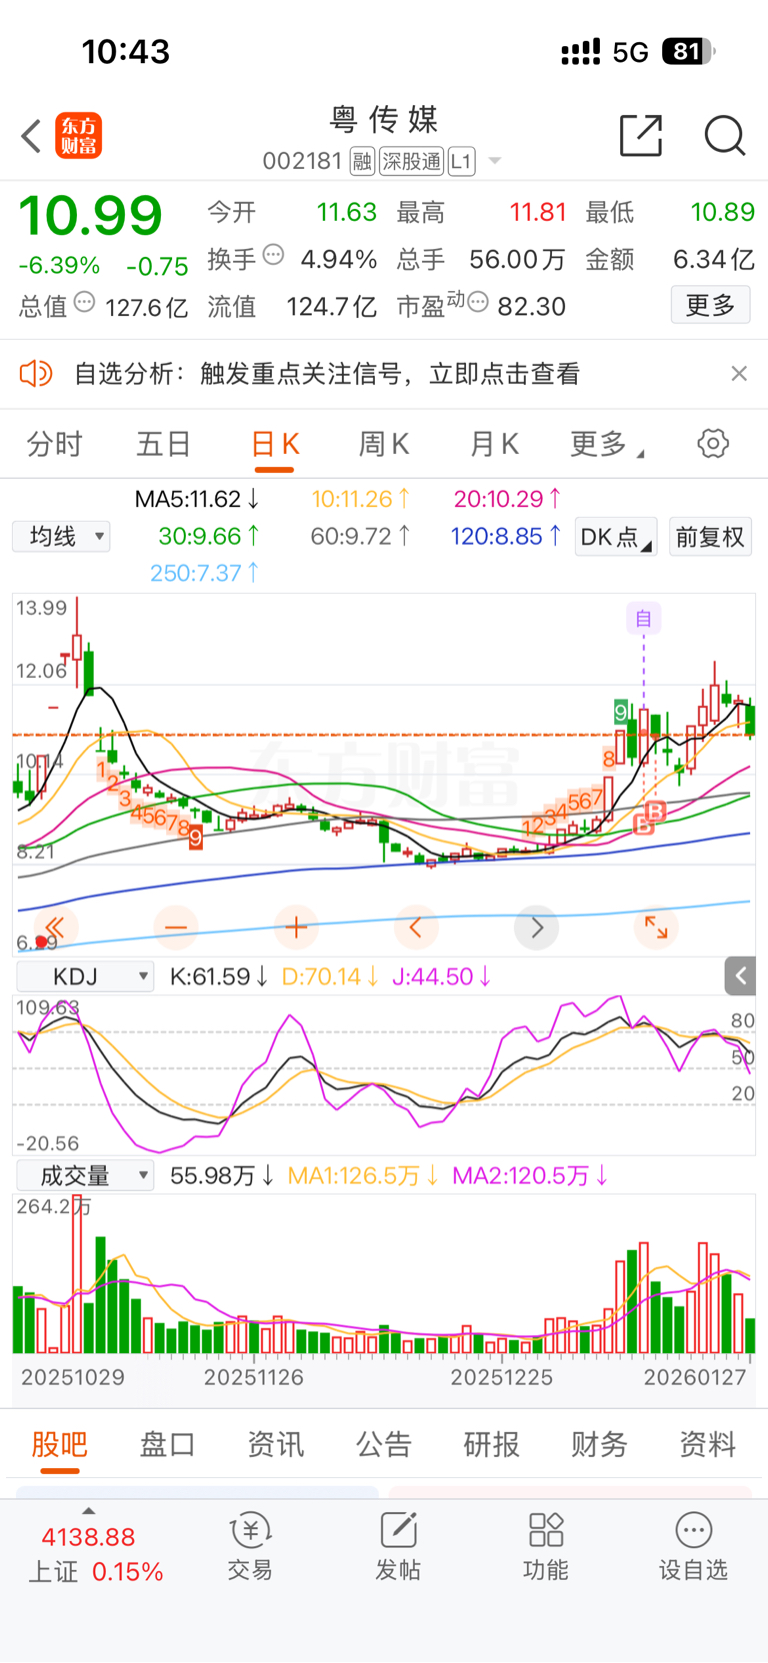Open the 研报 tab
The height and width of the screenshot is (1663, 768).
click(492, 1445)
